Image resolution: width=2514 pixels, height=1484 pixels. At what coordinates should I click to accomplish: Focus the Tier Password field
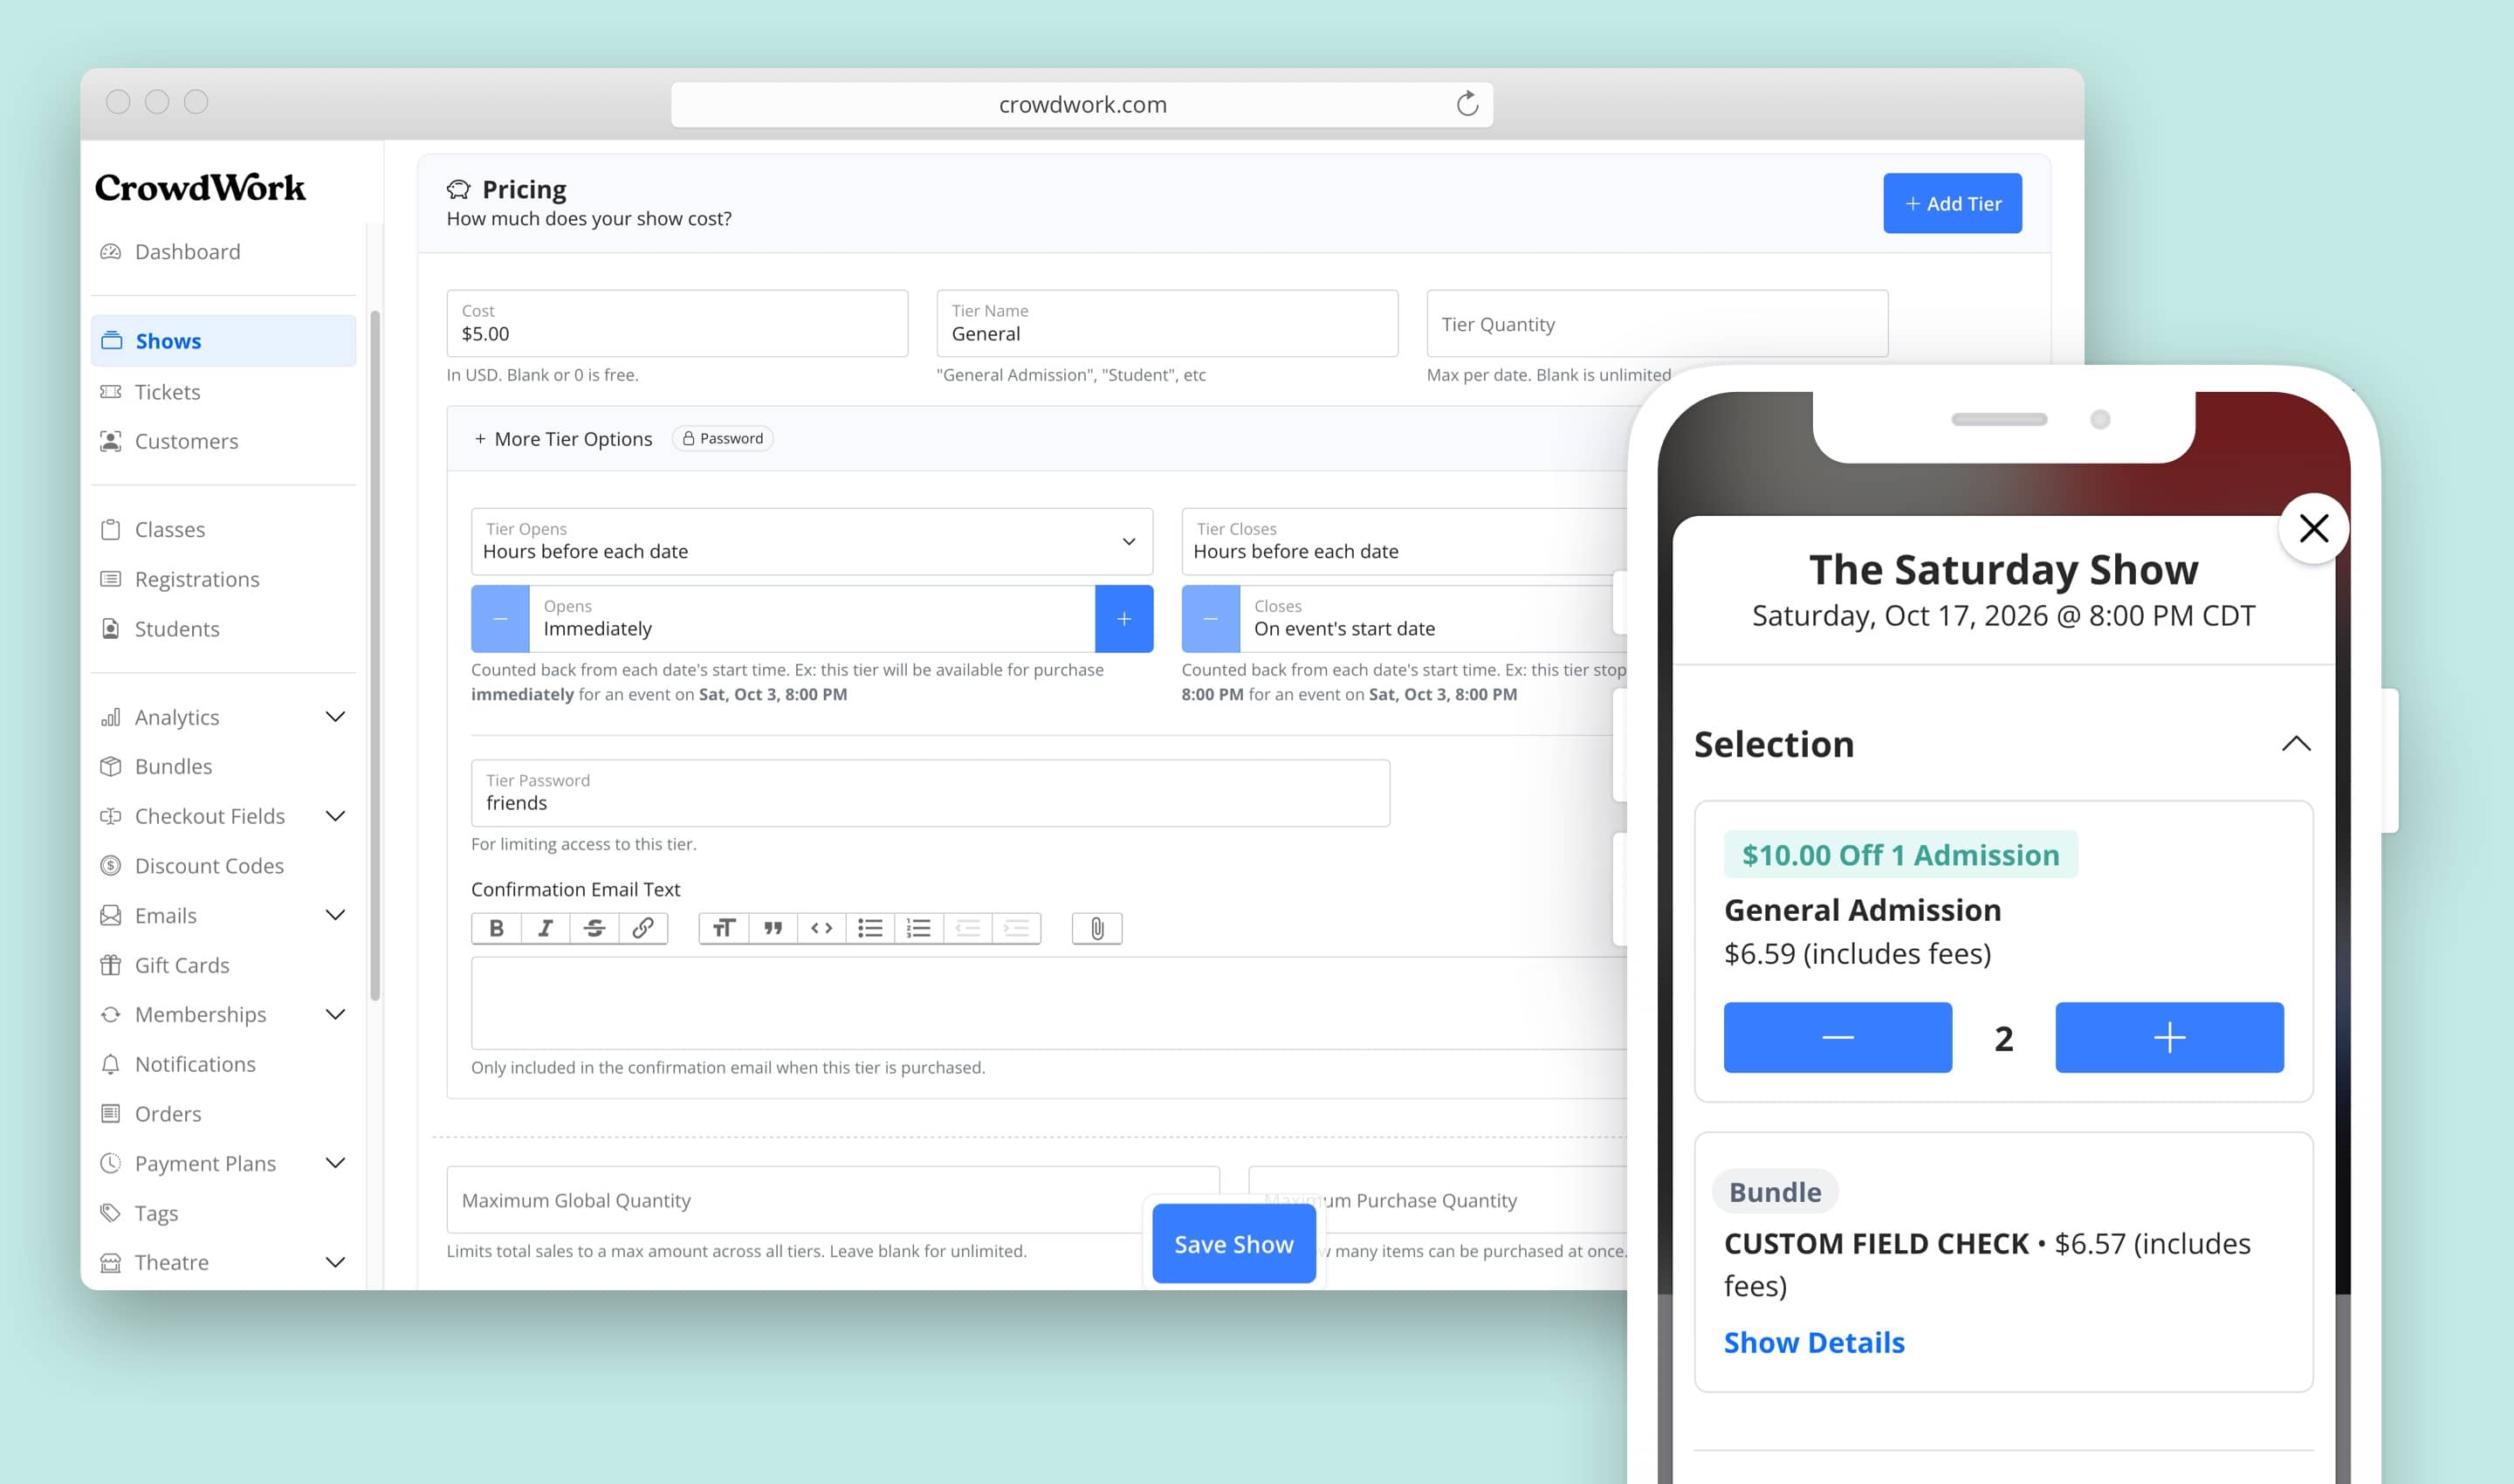coord(930,793)
